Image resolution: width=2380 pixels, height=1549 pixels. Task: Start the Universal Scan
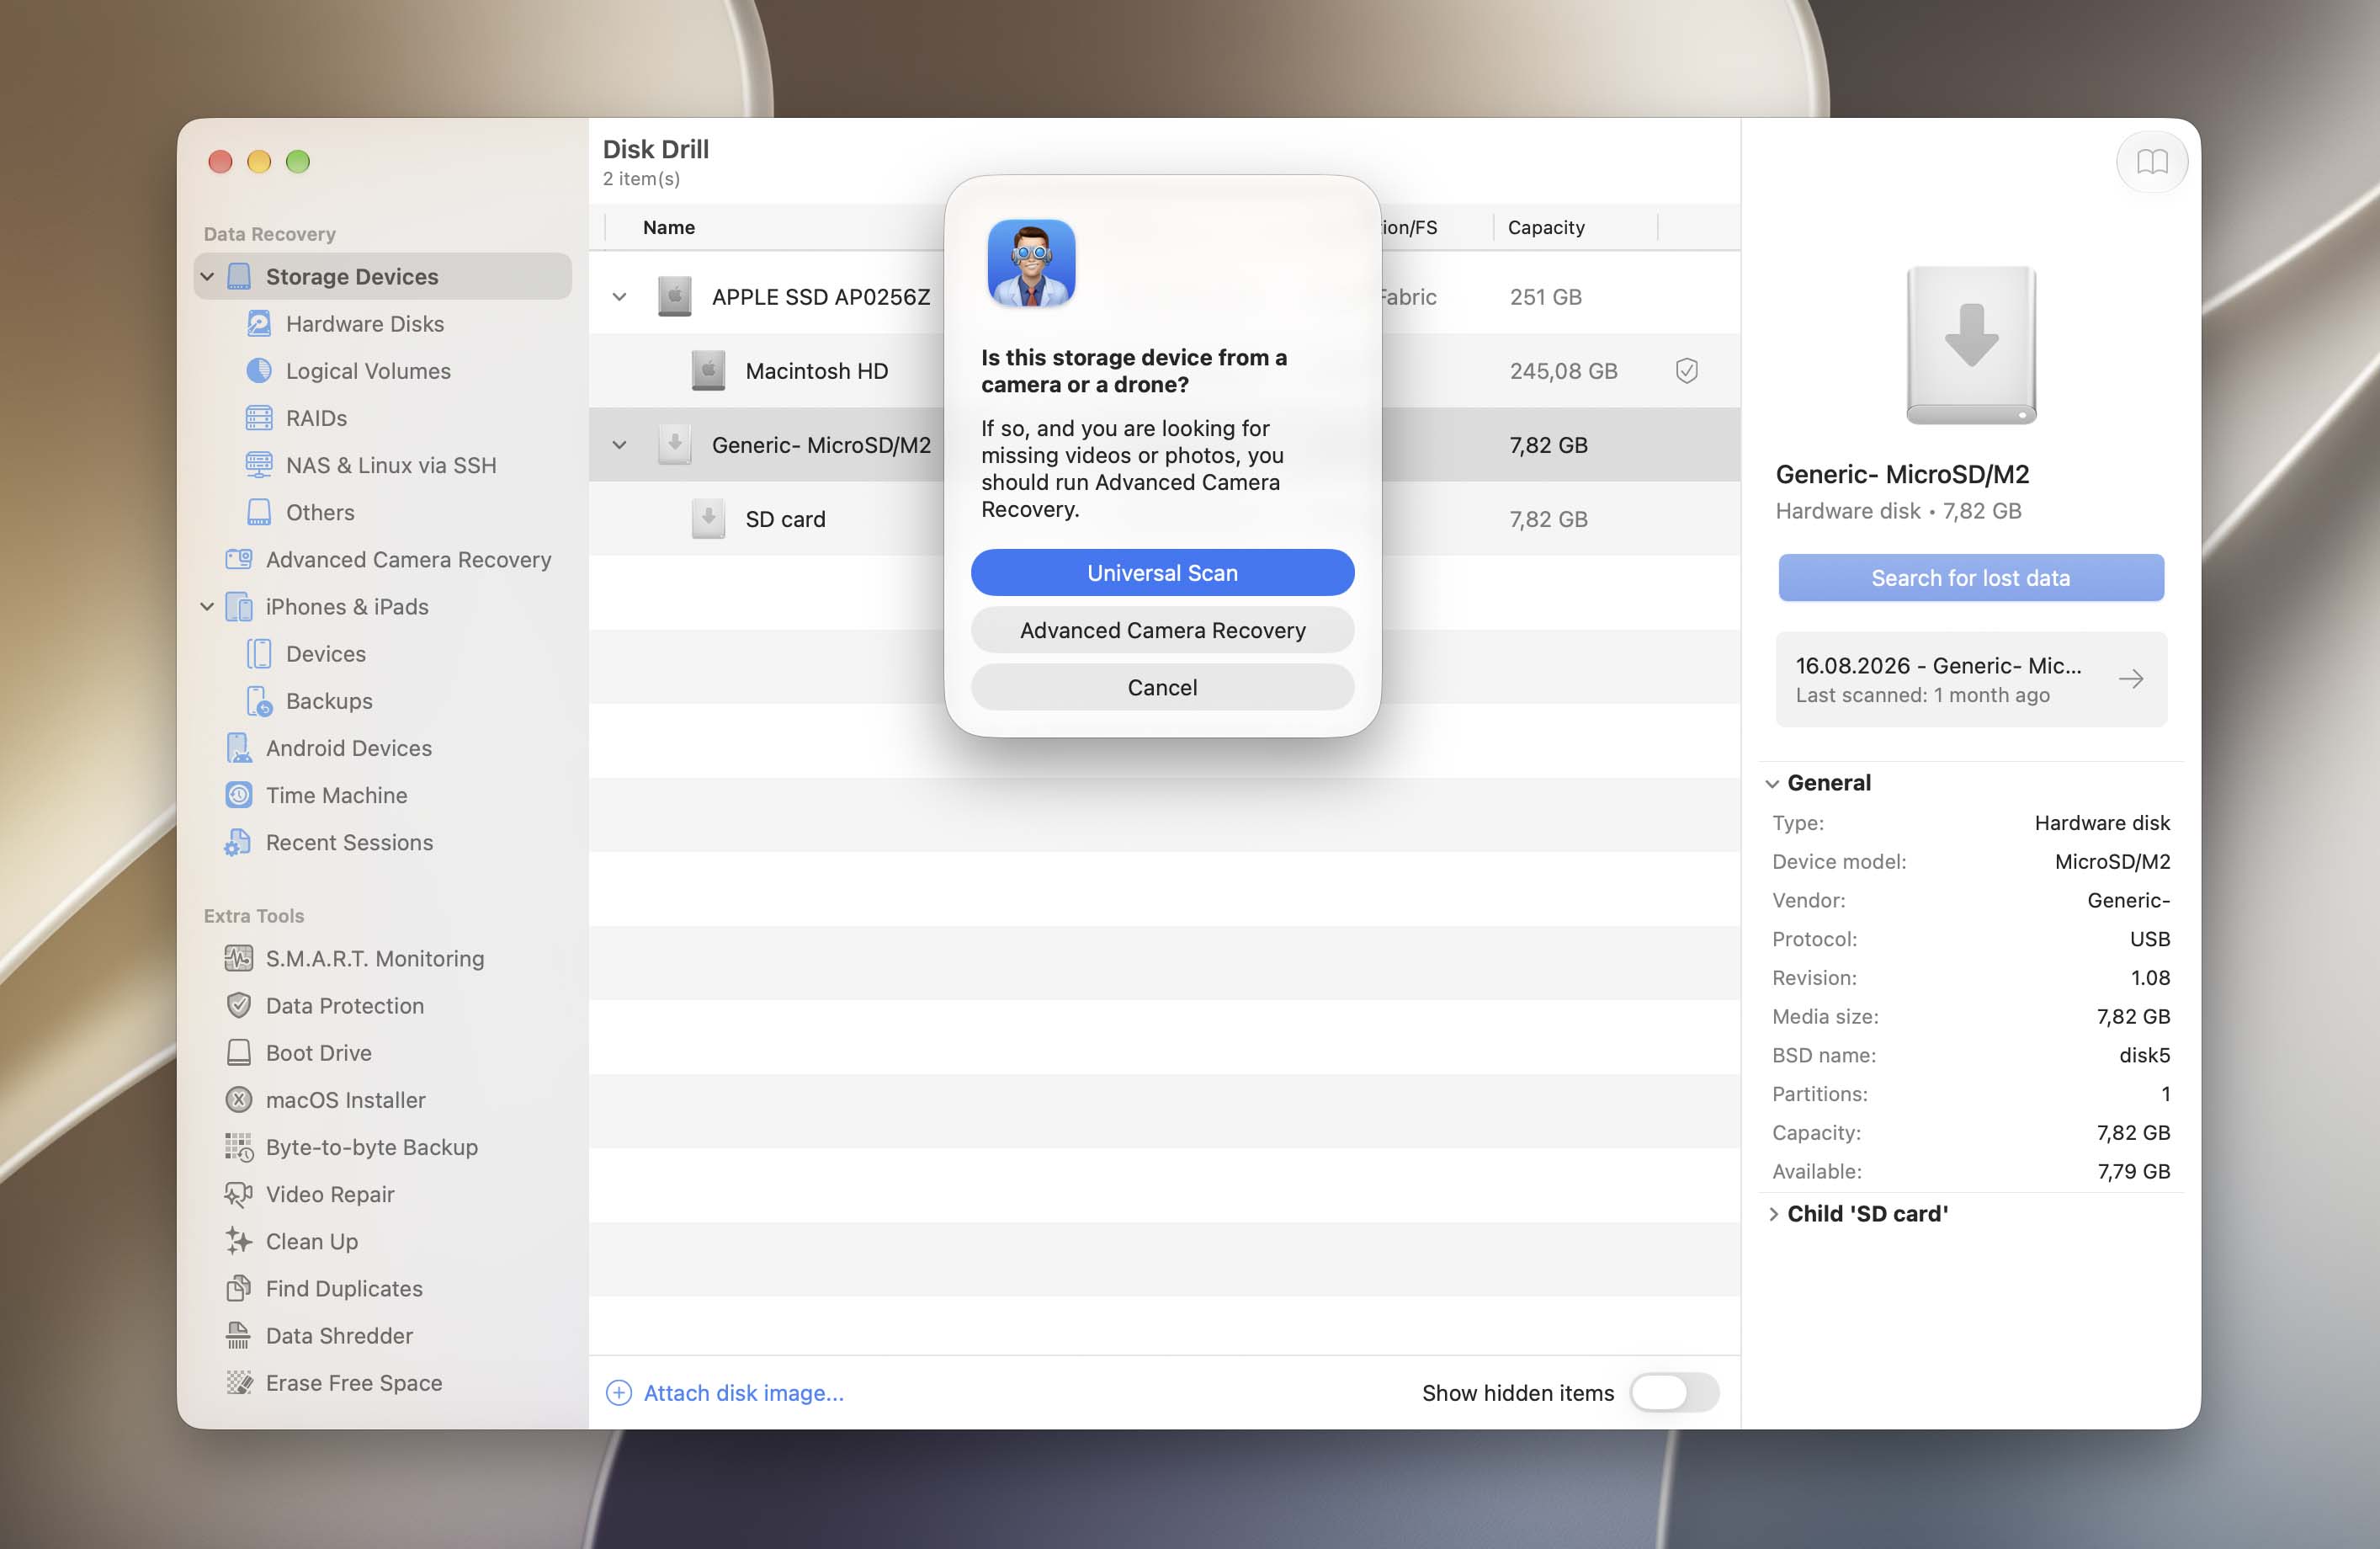[1162, 572]
